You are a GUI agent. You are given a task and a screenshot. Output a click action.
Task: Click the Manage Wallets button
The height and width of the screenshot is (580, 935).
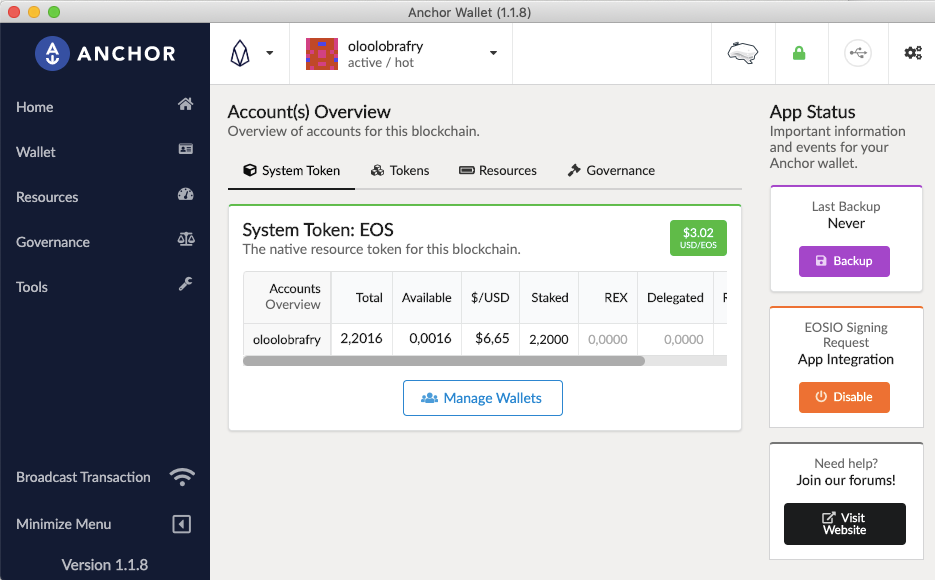(482, 398)
